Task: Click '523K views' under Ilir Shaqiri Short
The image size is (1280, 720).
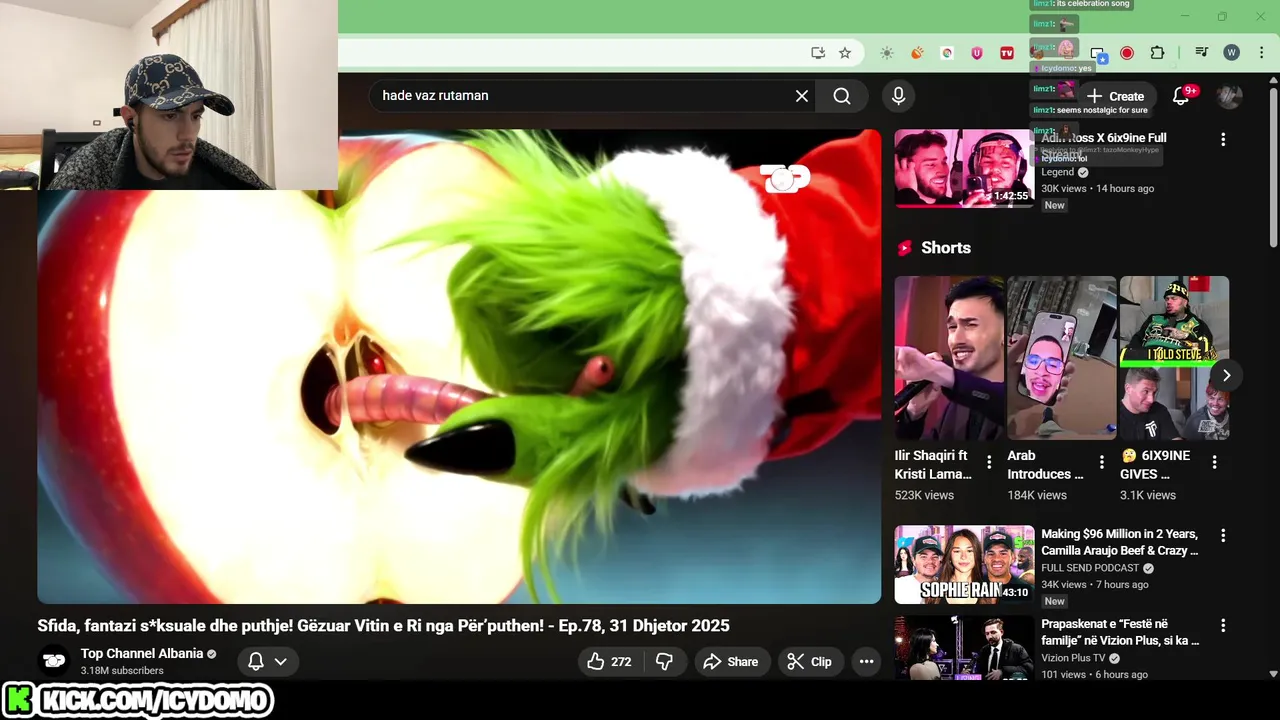Action: point(924,495)
